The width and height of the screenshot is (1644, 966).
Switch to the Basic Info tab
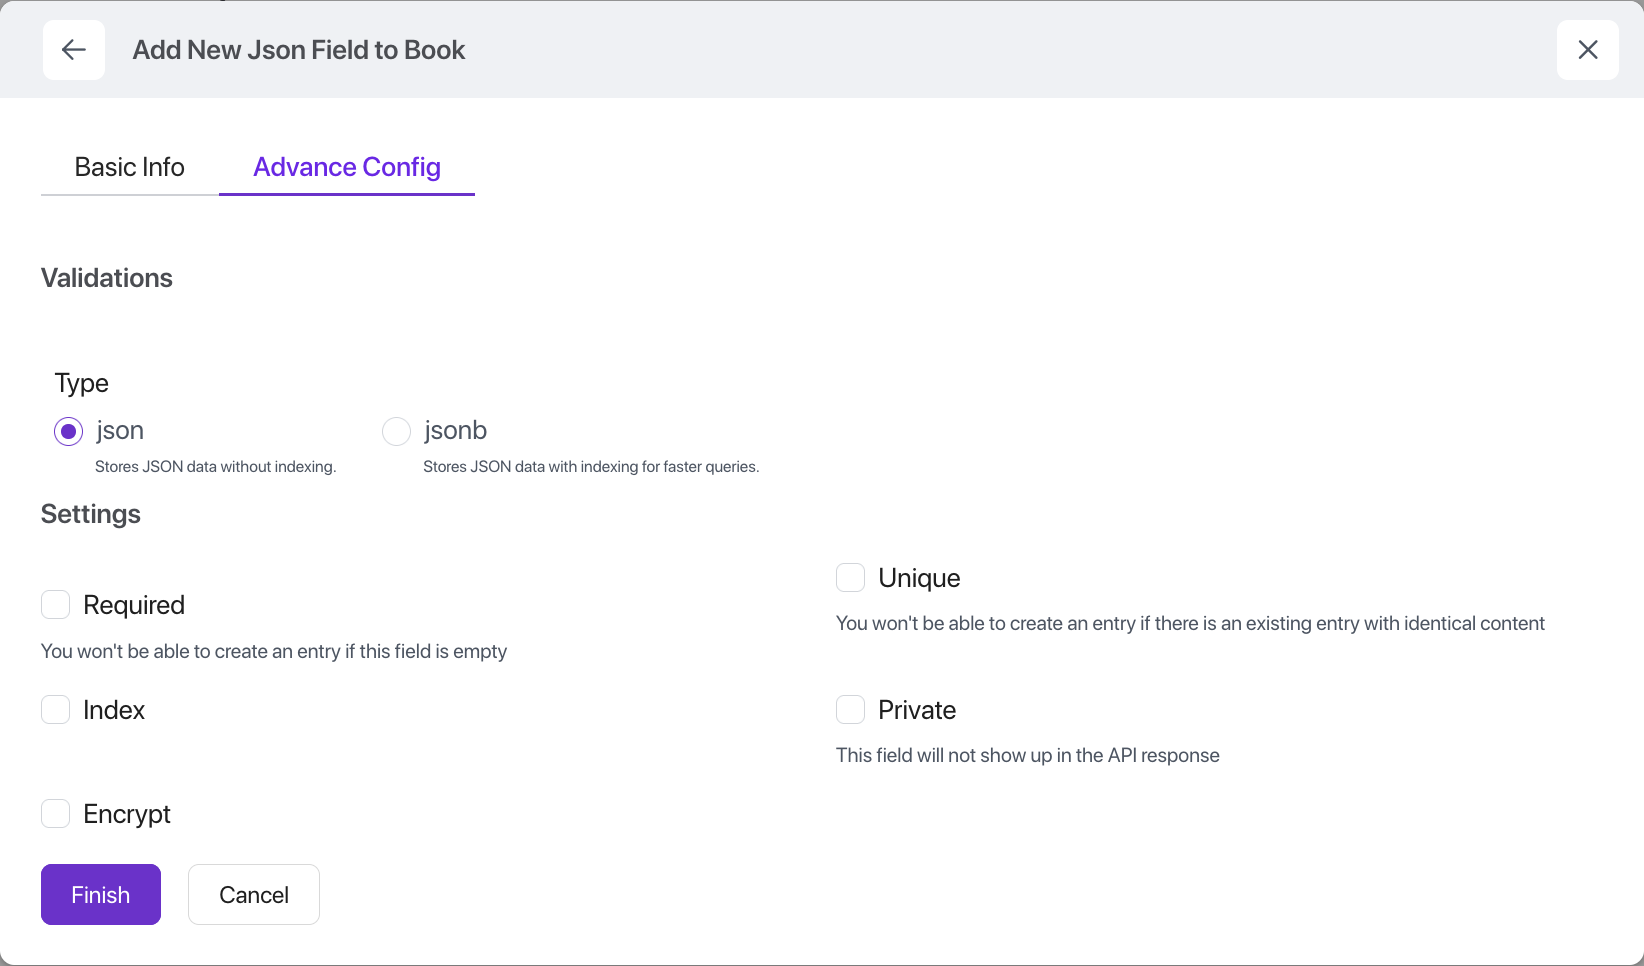(129, 167)
